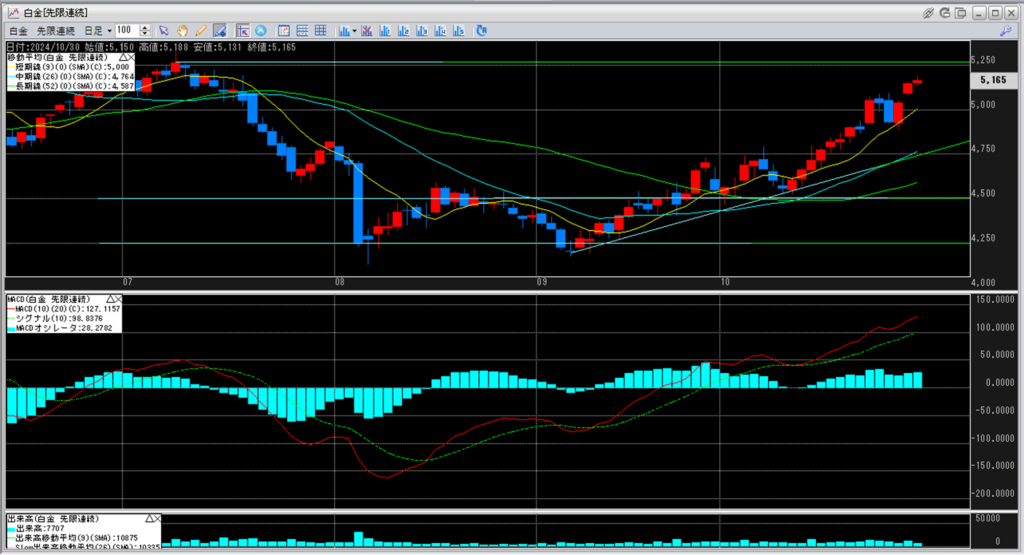The height and width of the screenshot is (555, 1024).
Task: Activate the hand pan tool
Action: click(182, 31)
